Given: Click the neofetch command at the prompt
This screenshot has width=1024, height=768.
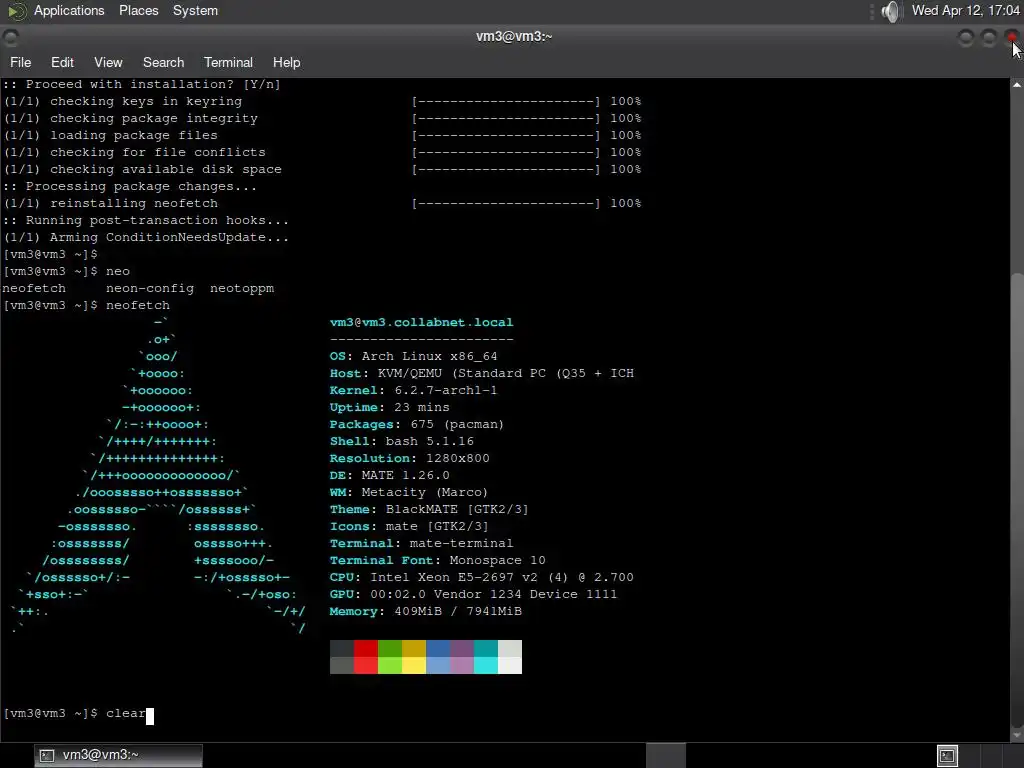Looking at the screenshot, I should point(138,306).
